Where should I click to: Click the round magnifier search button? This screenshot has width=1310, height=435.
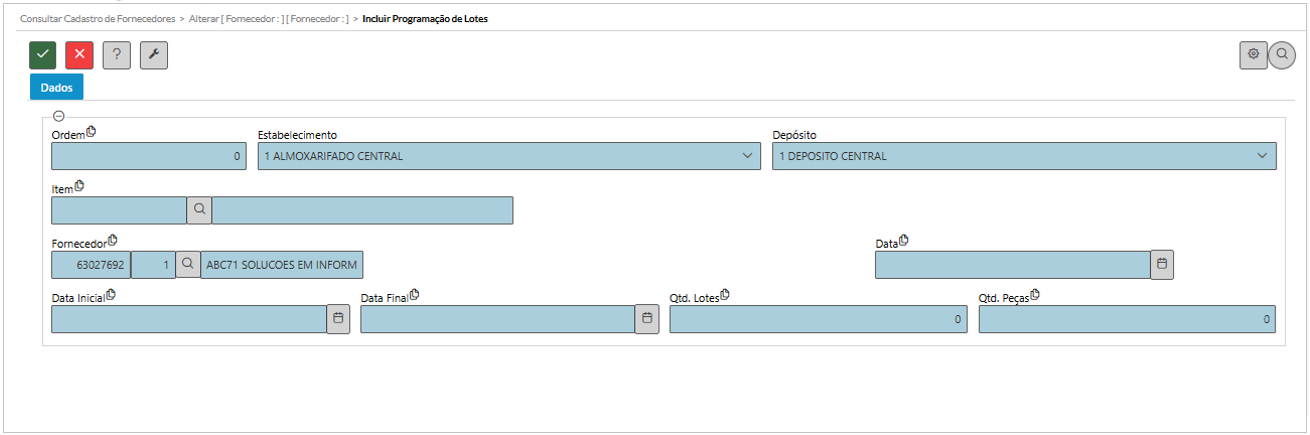(x=1282, y=56)
